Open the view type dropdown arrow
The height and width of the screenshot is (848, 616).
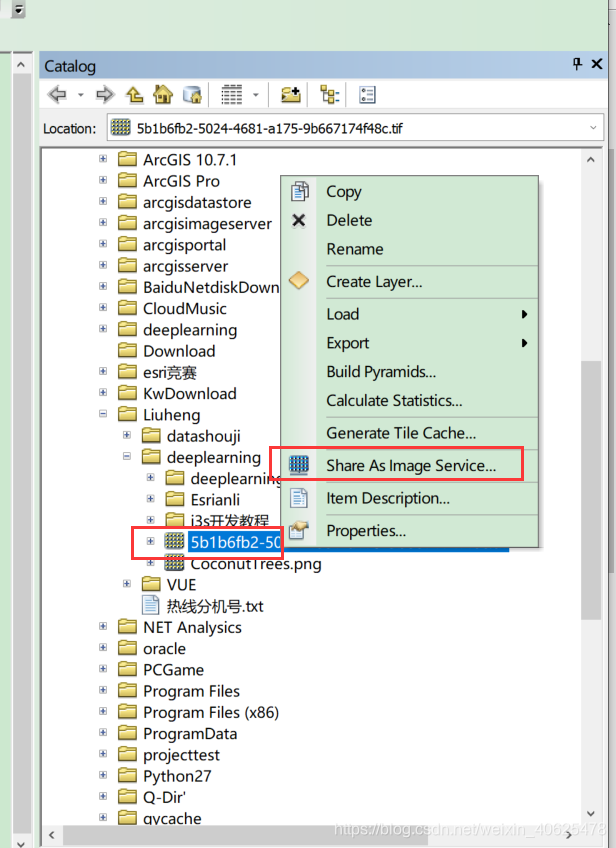(x=256, y=95)
